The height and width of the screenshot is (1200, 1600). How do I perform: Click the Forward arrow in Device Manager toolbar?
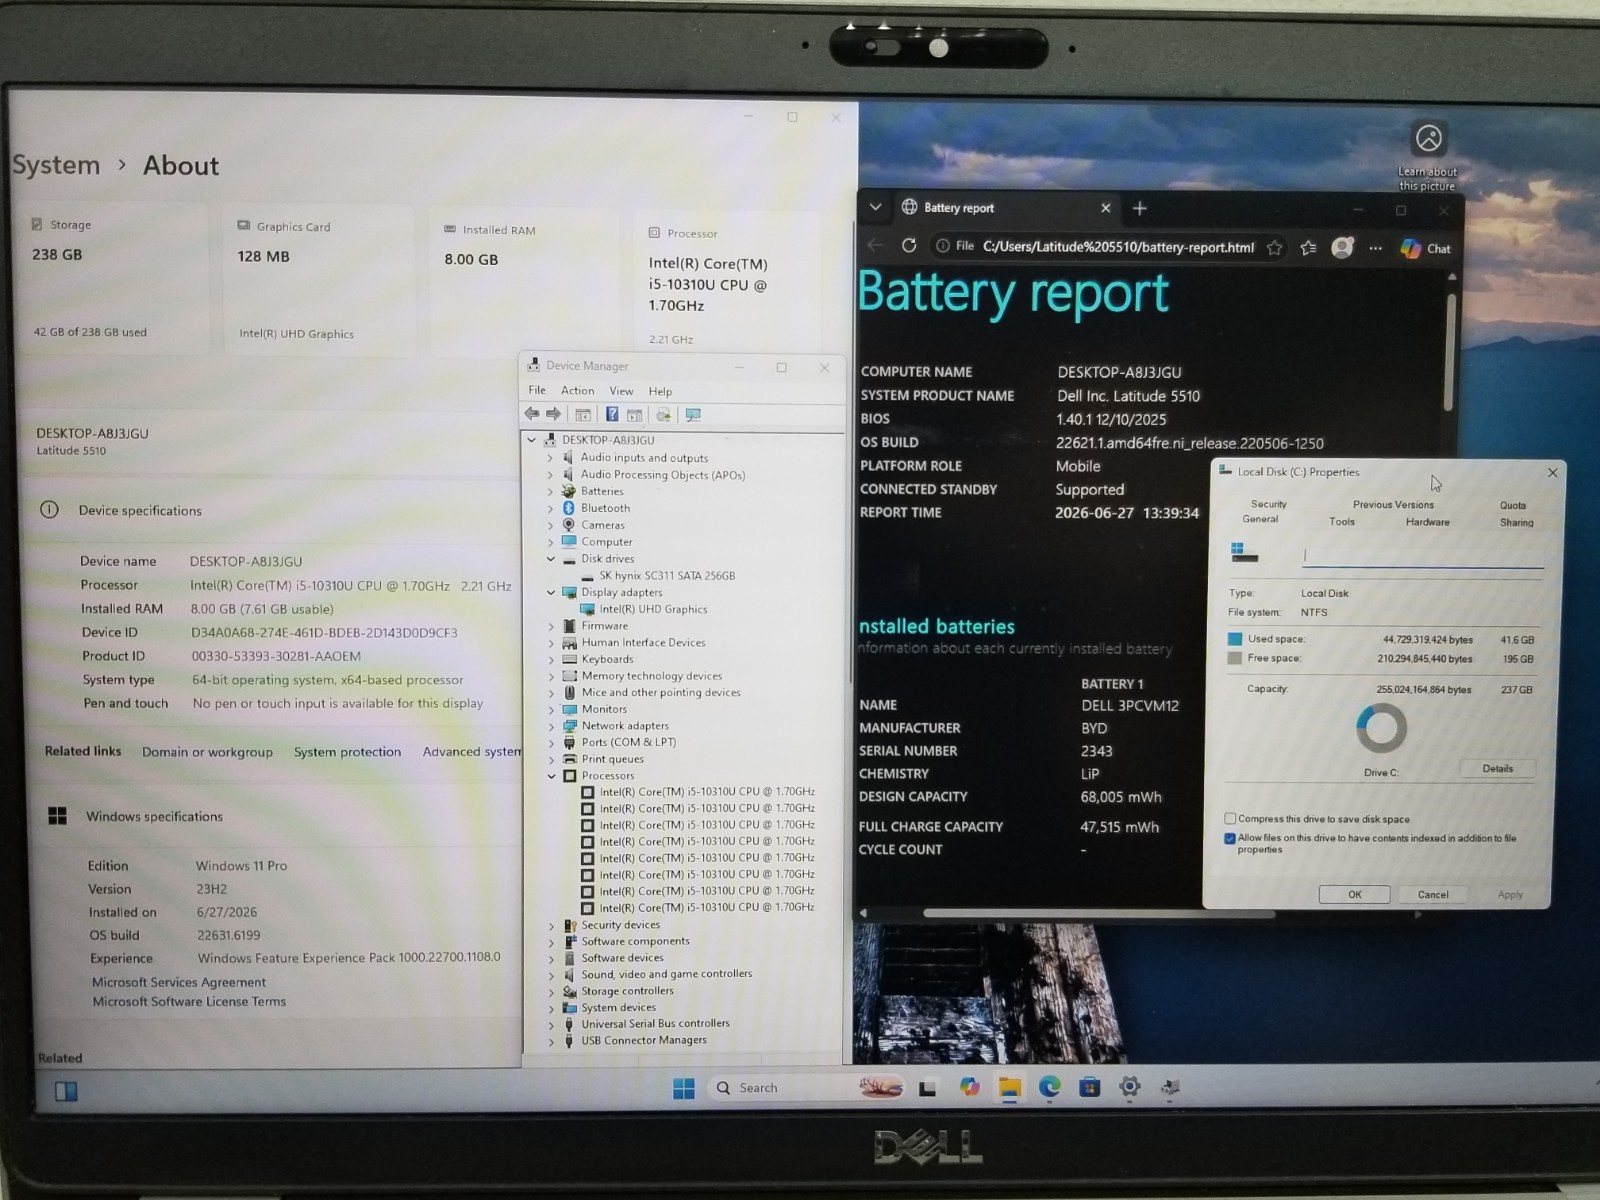tap(554, 414)
